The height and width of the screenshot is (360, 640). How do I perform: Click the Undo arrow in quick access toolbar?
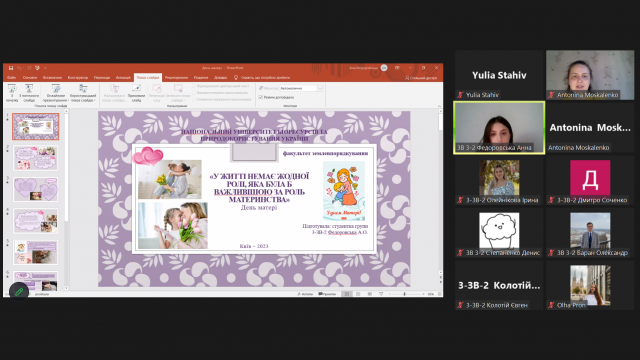pyautogui.click(x=19, y=68)
